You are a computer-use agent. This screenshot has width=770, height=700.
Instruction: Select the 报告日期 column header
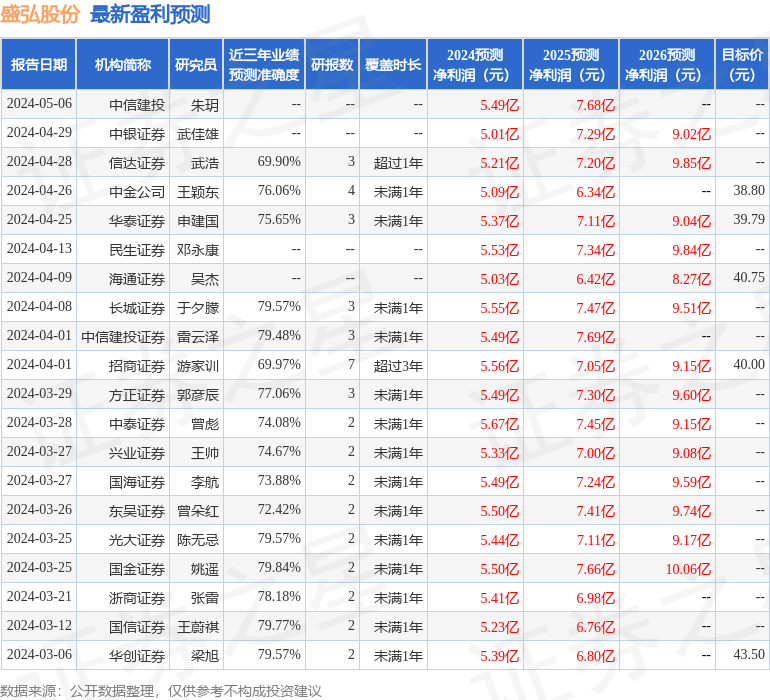tap(39, 64)
